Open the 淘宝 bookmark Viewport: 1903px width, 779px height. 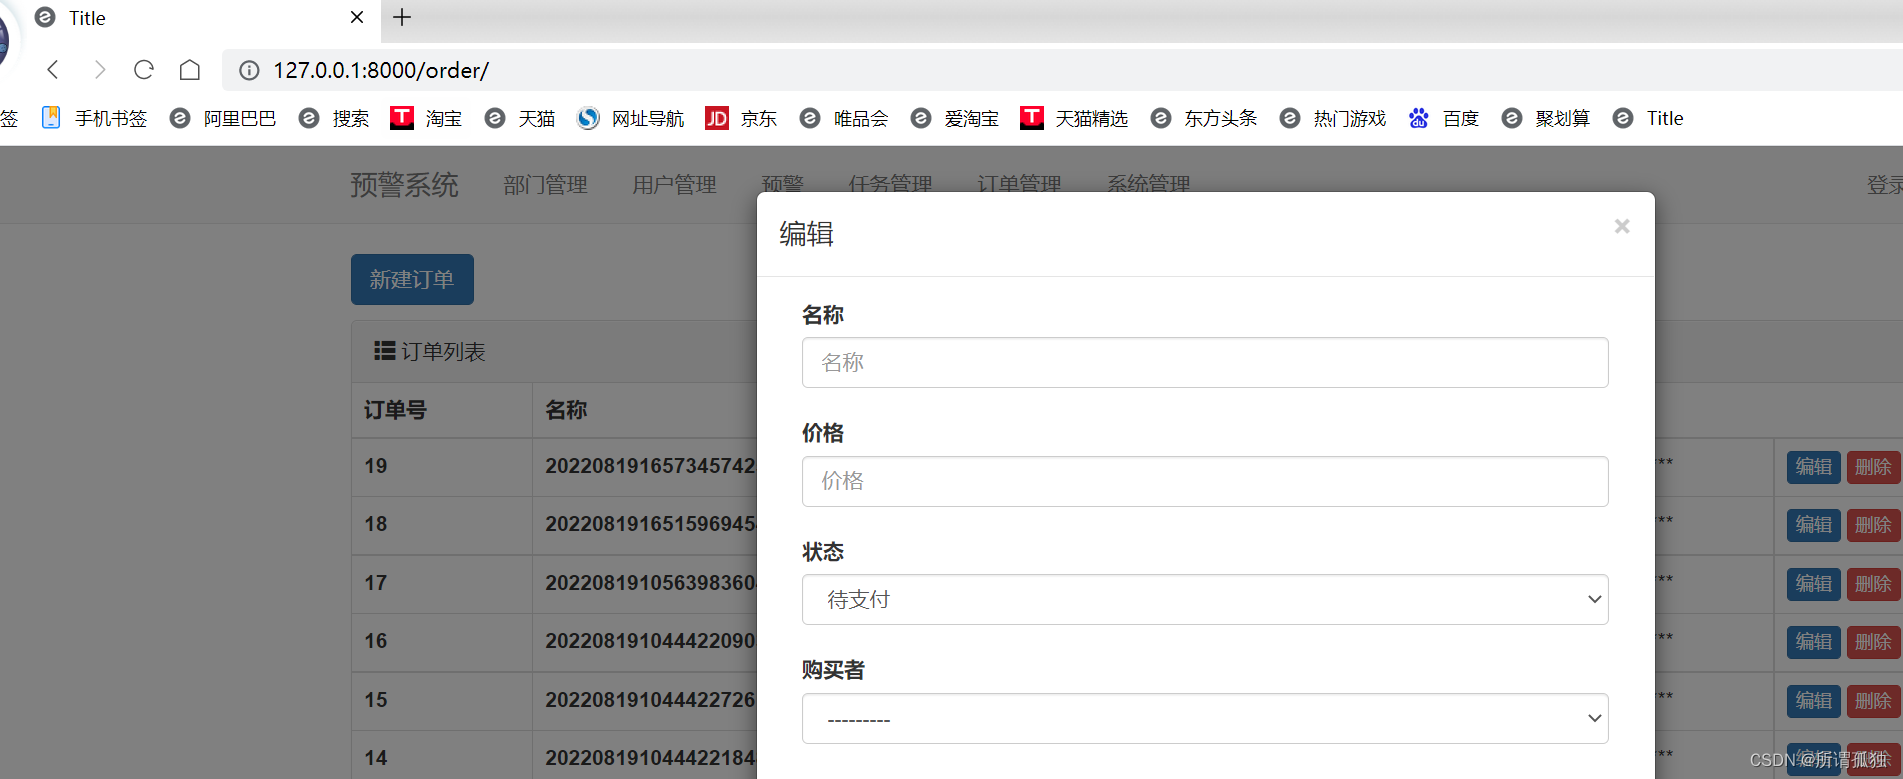coord(426,118)
